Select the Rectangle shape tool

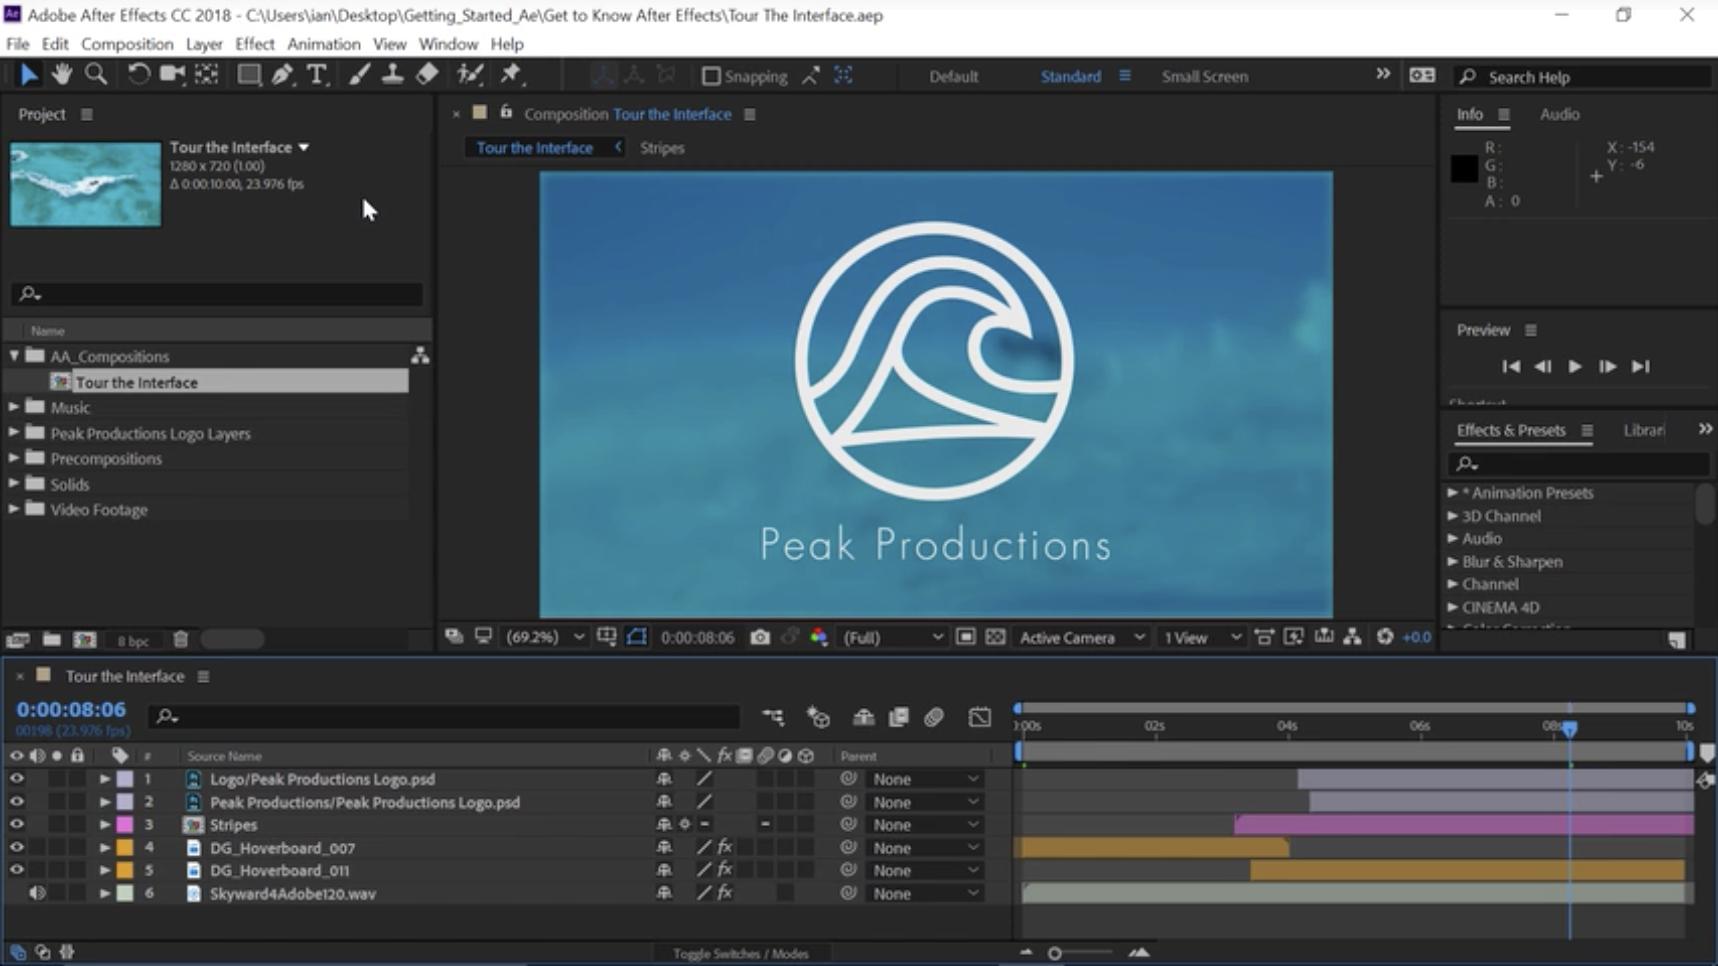(x=248, y=74)
